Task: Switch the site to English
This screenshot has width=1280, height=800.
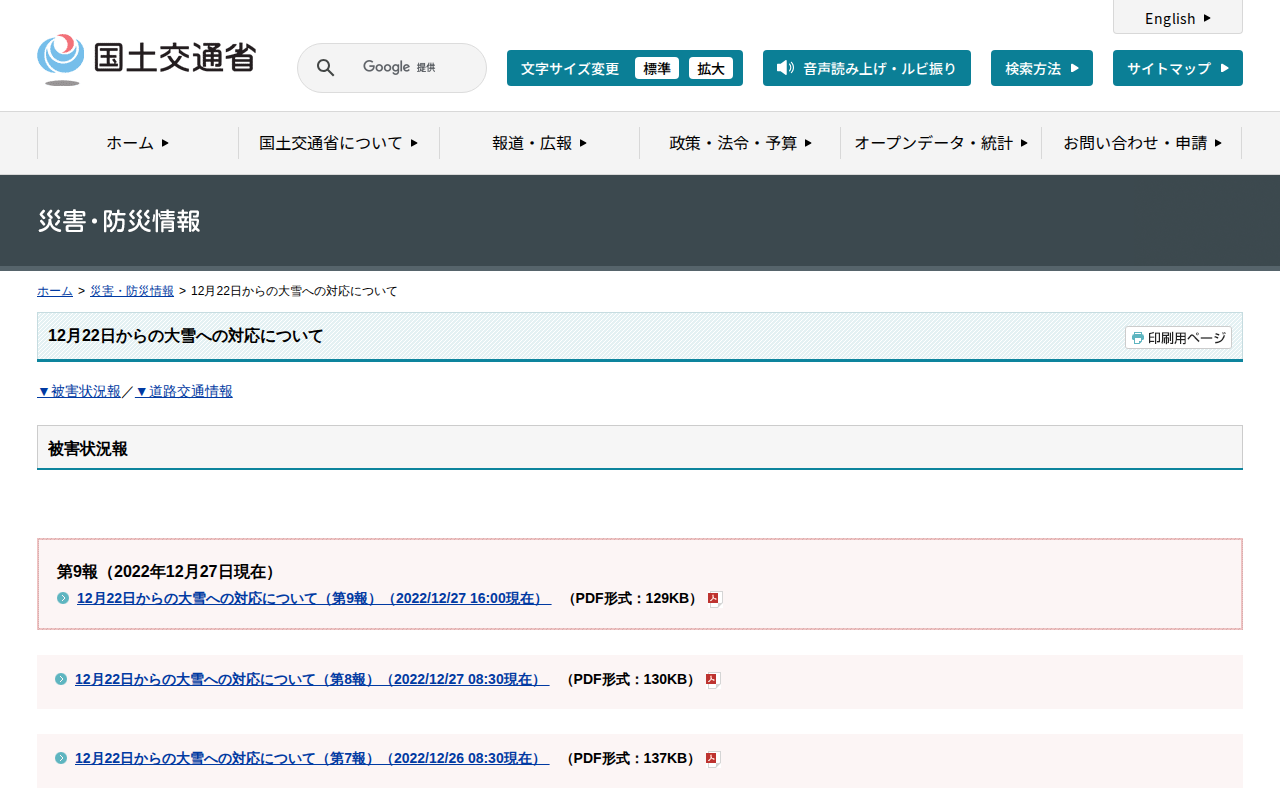Action: click(x=1177, y=18)
